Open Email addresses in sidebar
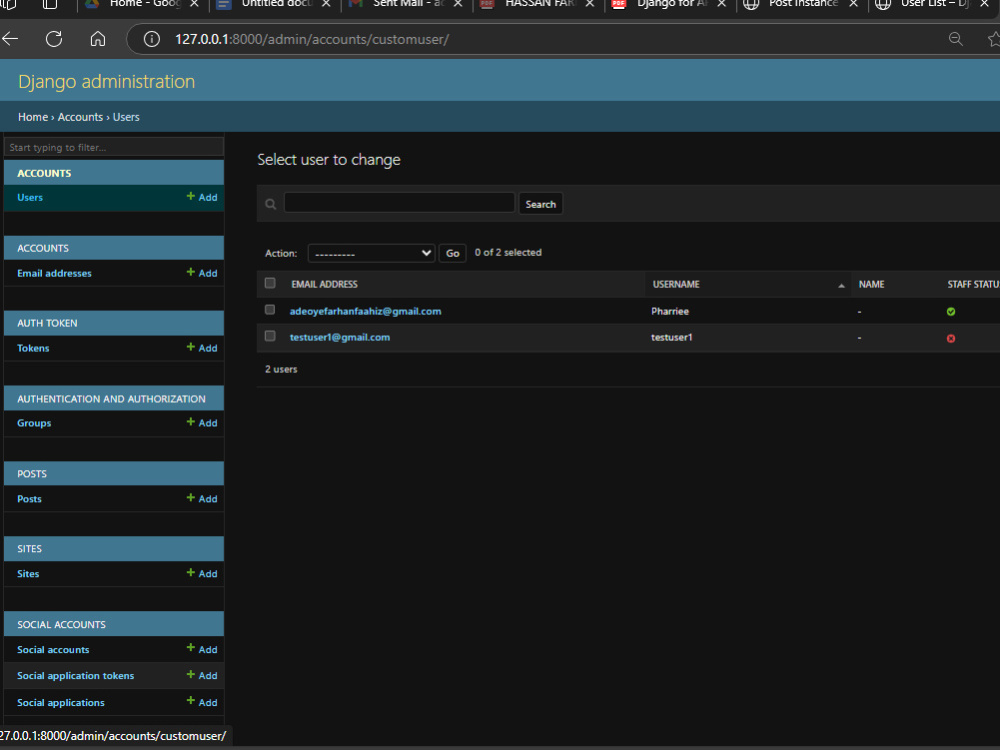Screen dimensions: 1000x750 [54, 273]
